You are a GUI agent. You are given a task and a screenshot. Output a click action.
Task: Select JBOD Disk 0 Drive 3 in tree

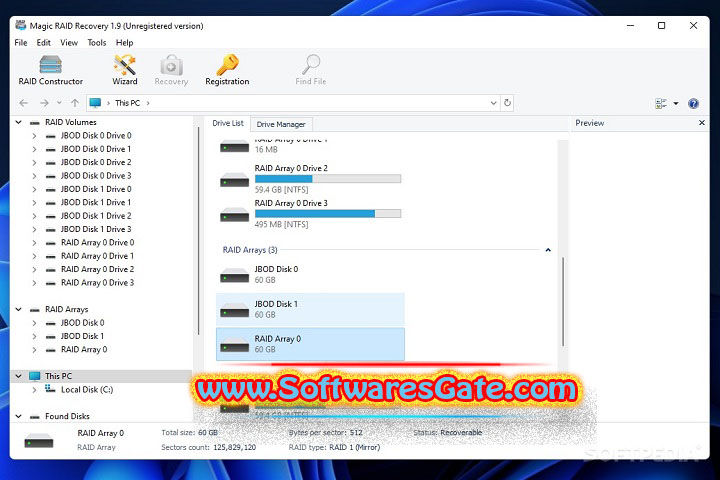coord(96,175)
